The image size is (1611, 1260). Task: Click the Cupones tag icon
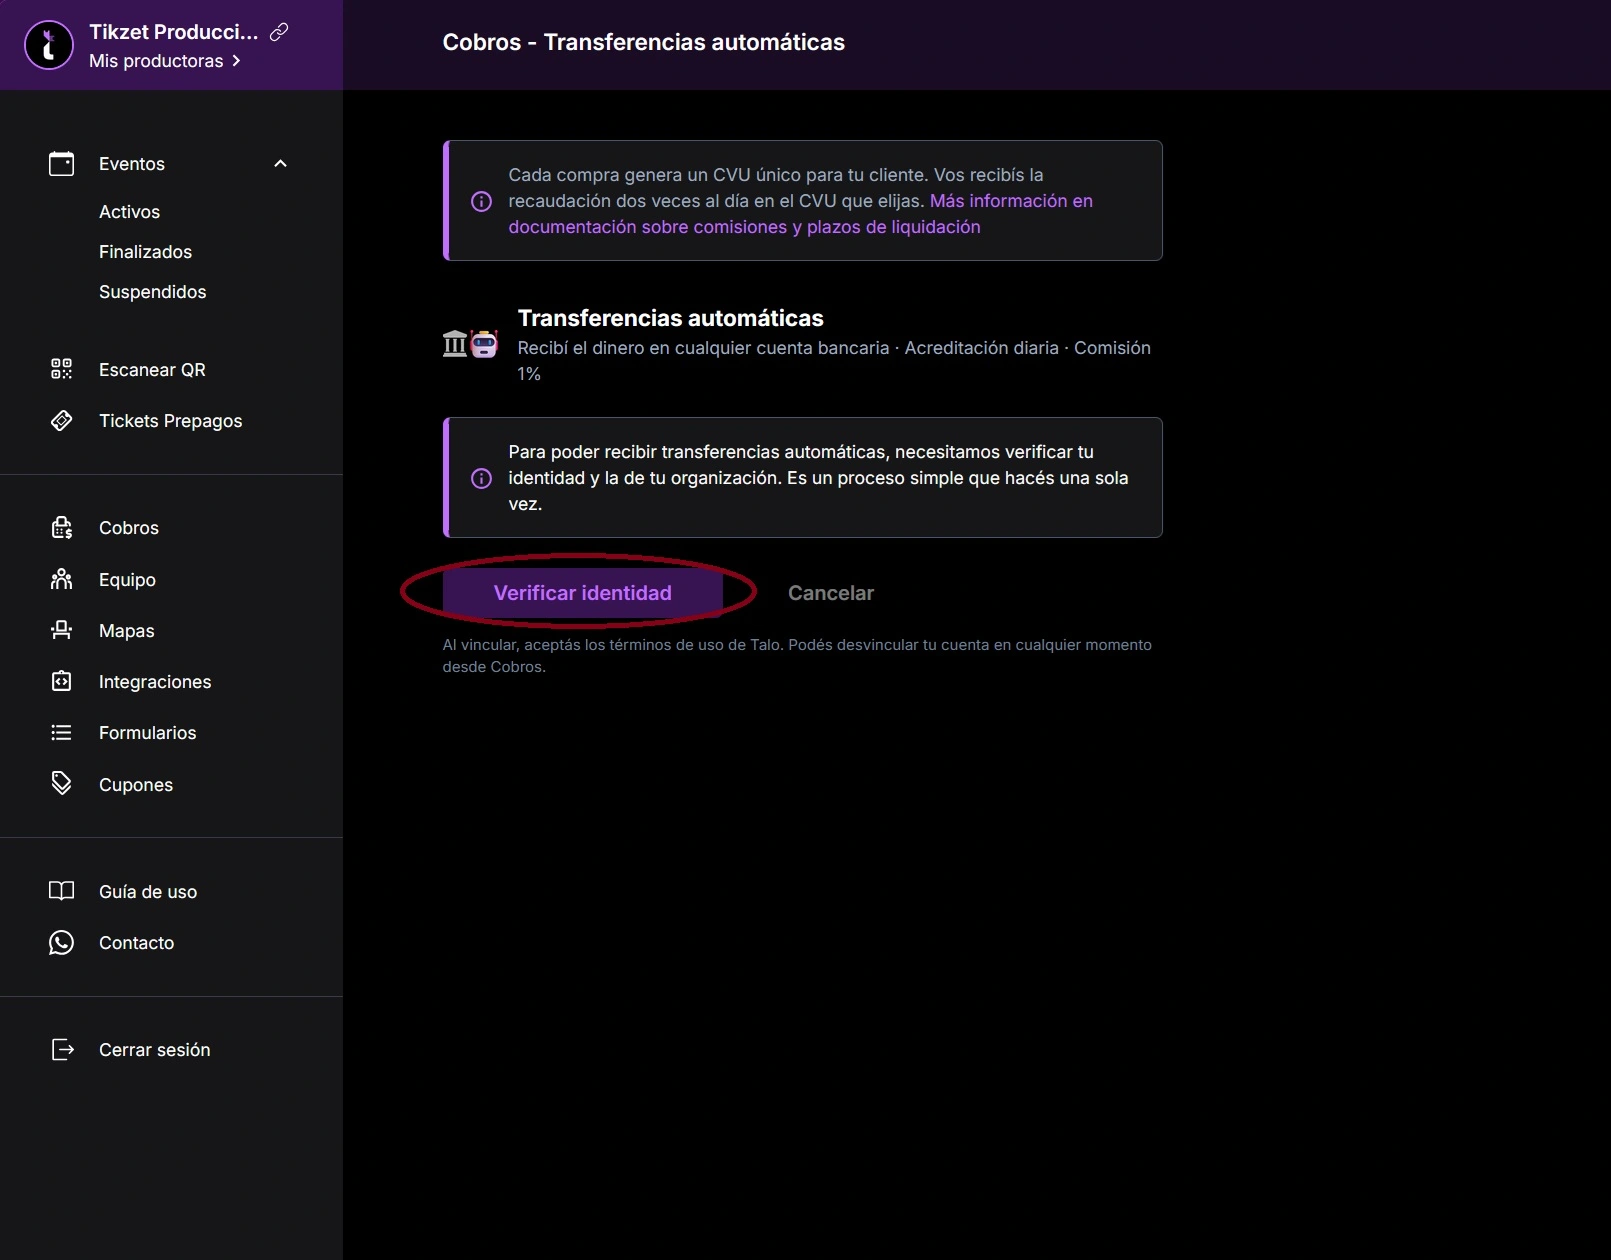pyautogui.click(x=62, y=783)
